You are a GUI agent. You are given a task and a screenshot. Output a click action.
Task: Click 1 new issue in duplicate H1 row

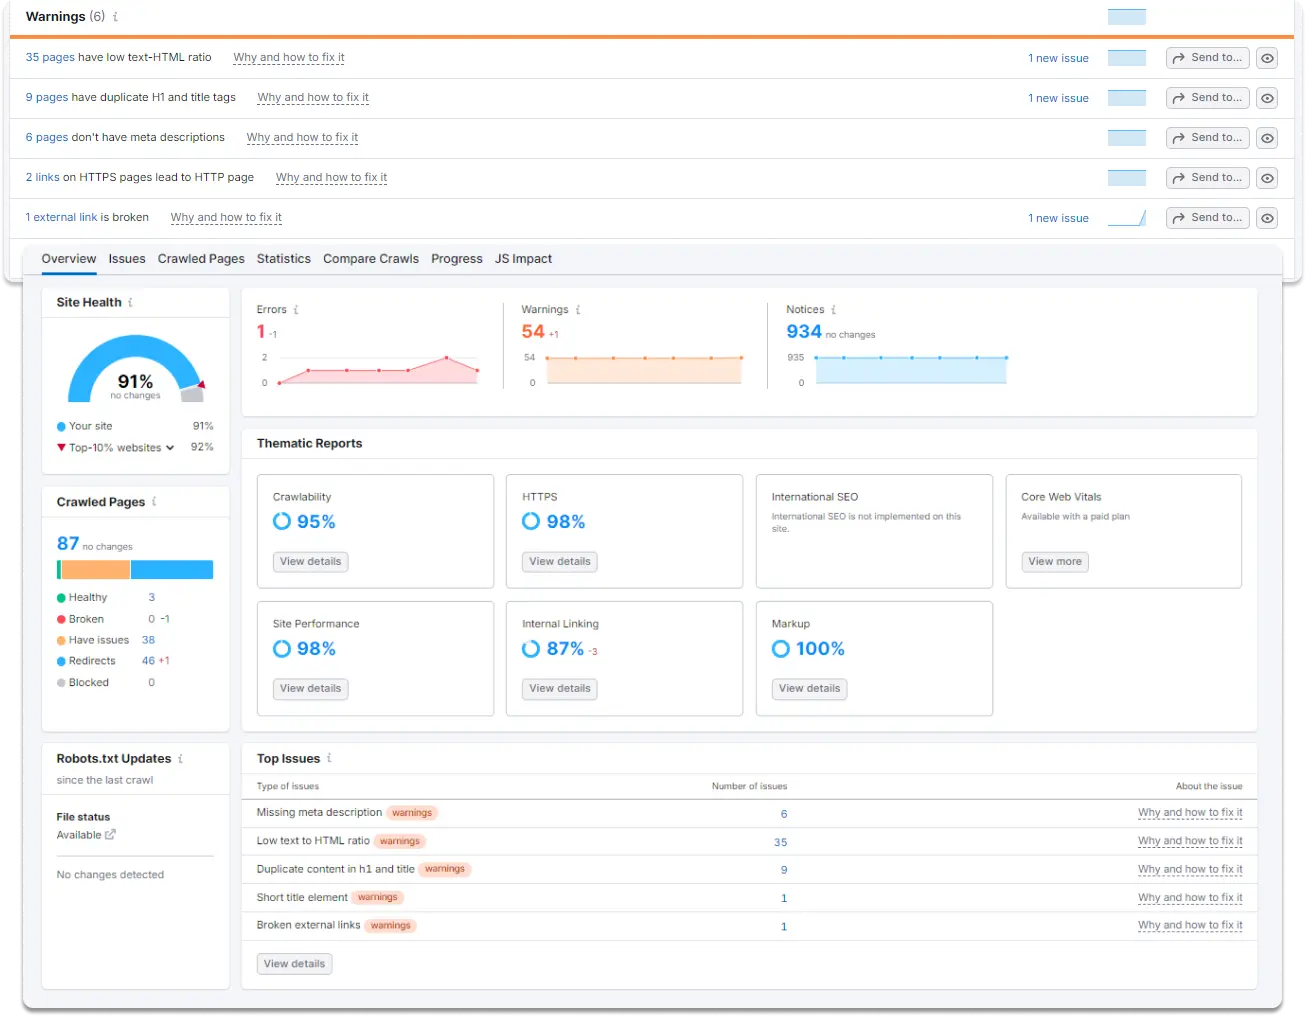1058,98
